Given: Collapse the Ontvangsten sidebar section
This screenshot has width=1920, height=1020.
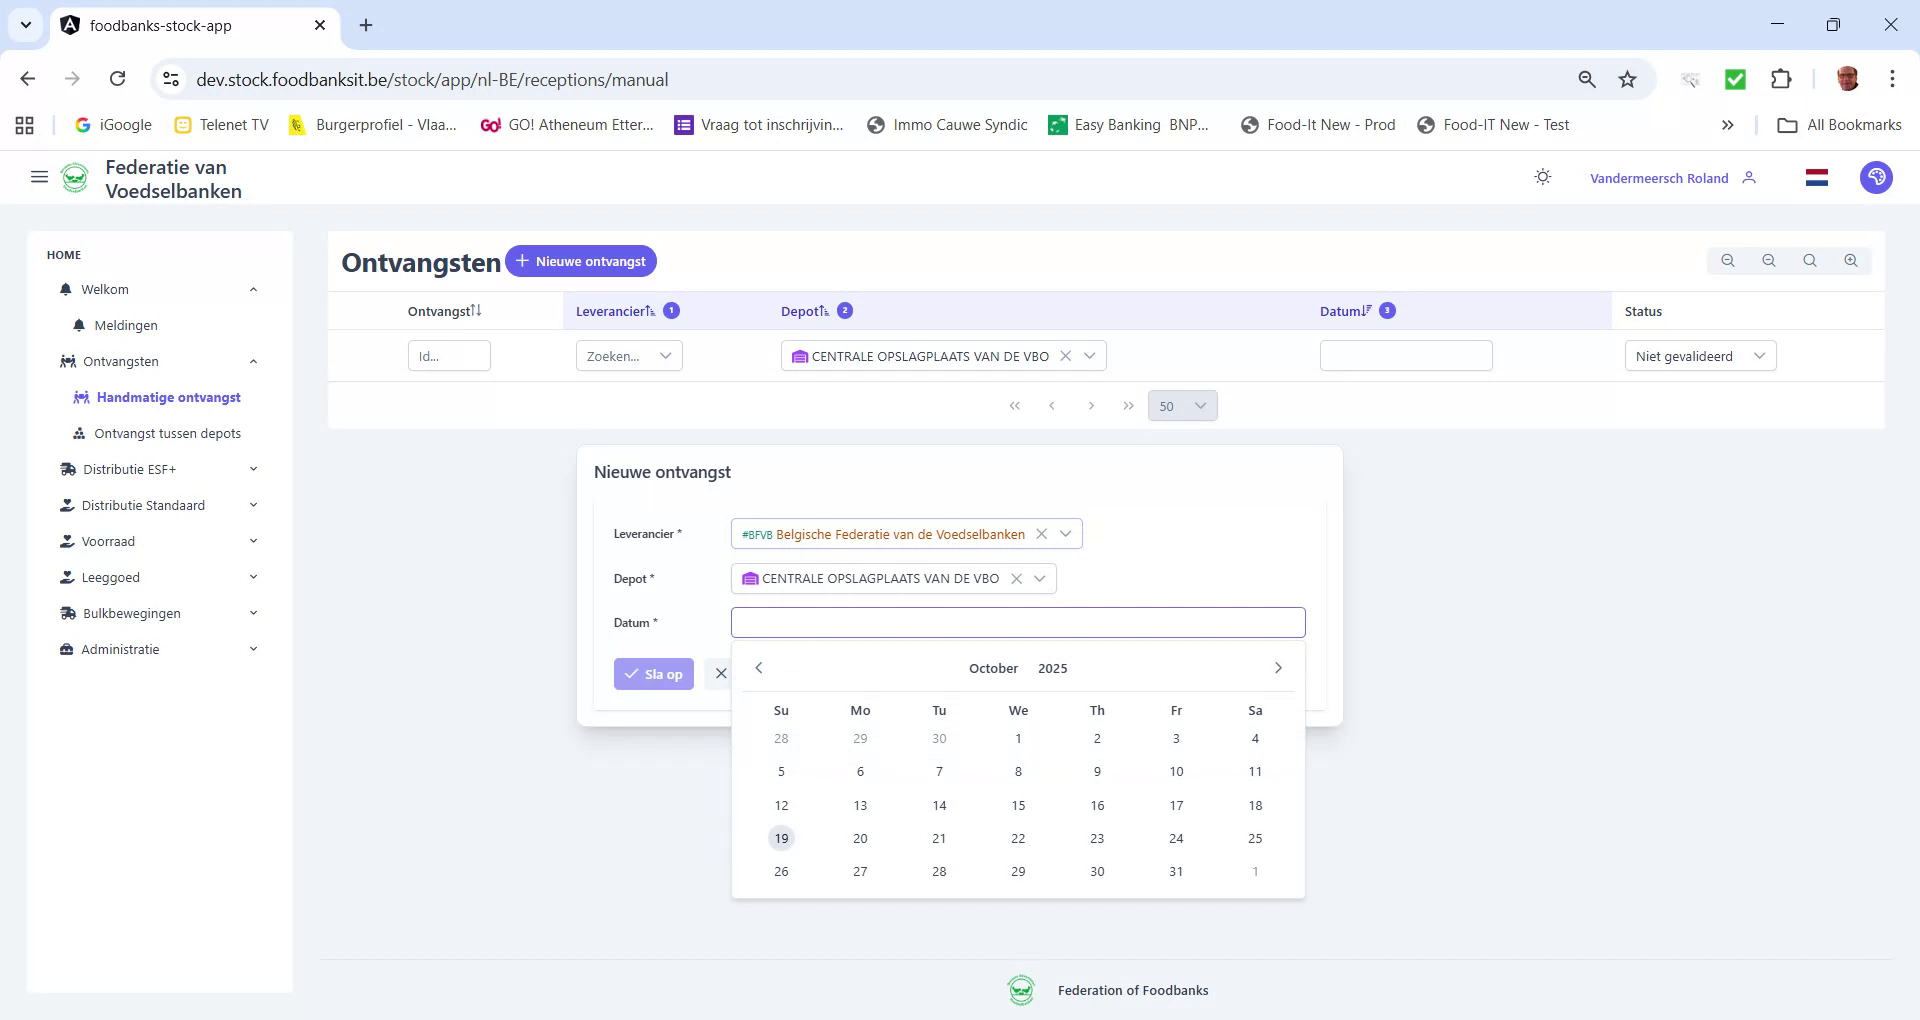Looking at the screenshot, I should [253, 361].
